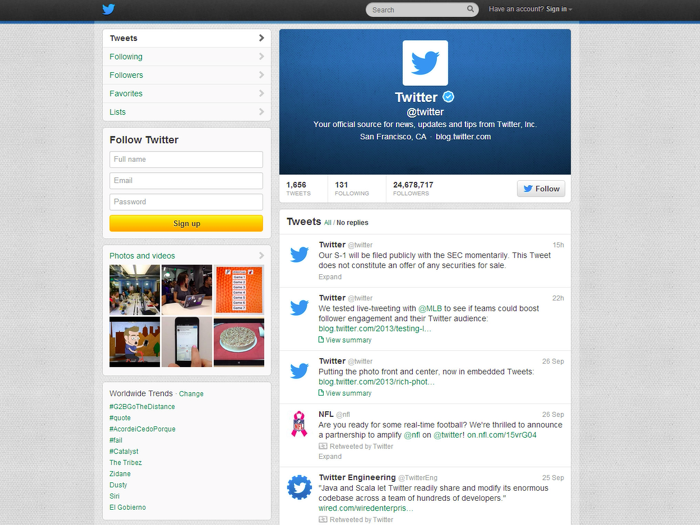700x525 pixels.
Task: Click Change next to Worldwide Trends
Action: (191, 394)
